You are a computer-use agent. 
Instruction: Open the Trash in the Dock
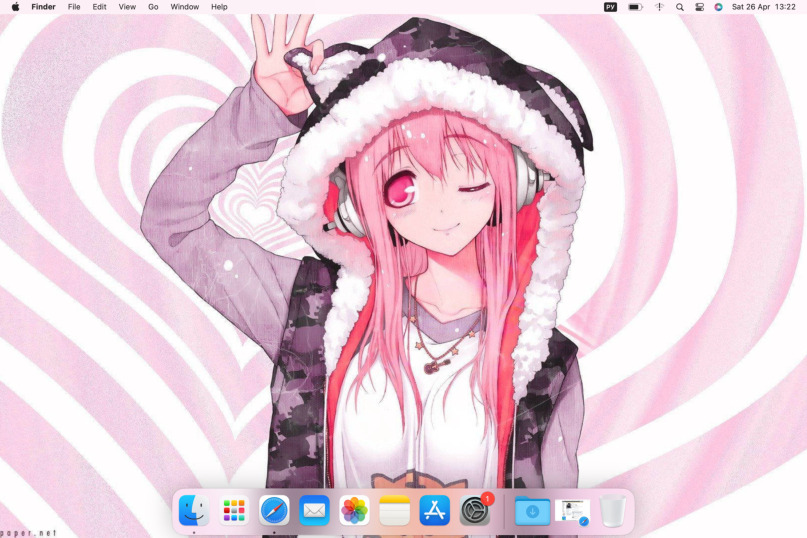pyautogui.click(x=612, y=510)
